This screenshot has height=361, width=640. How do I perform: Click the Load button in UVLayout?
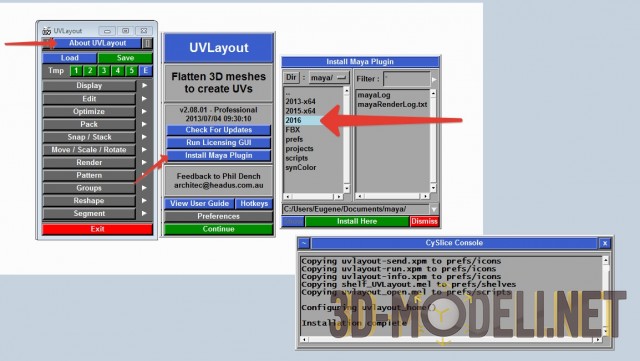pos(70,58)
